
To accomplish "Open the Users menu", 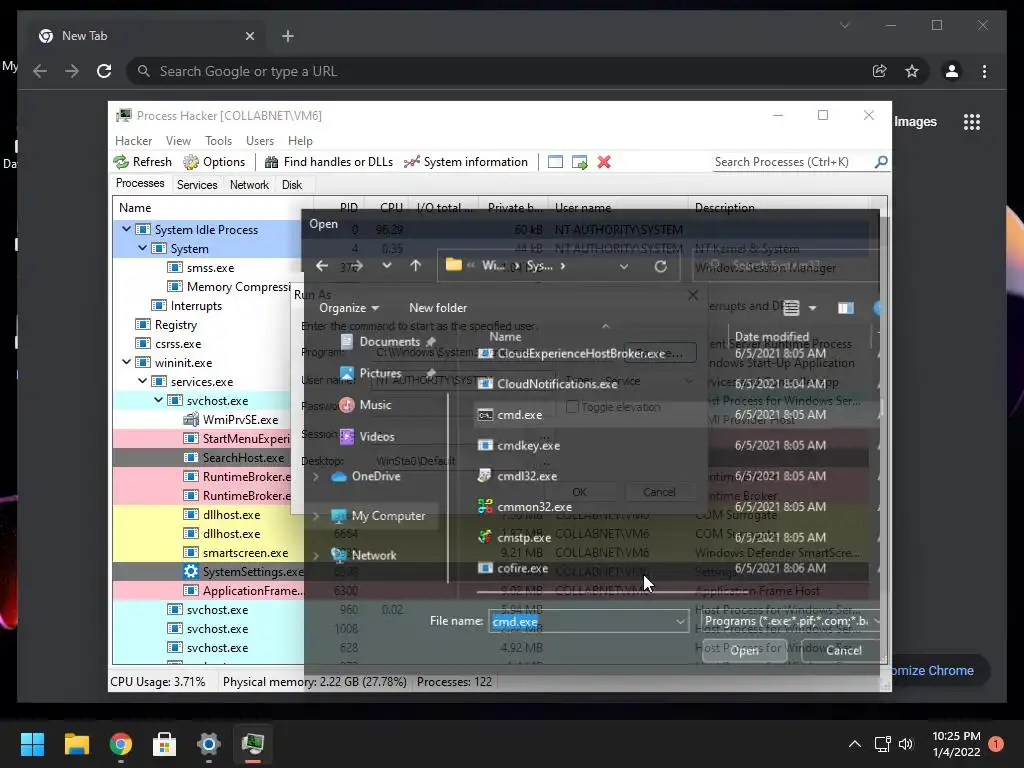I will (260, 141).
